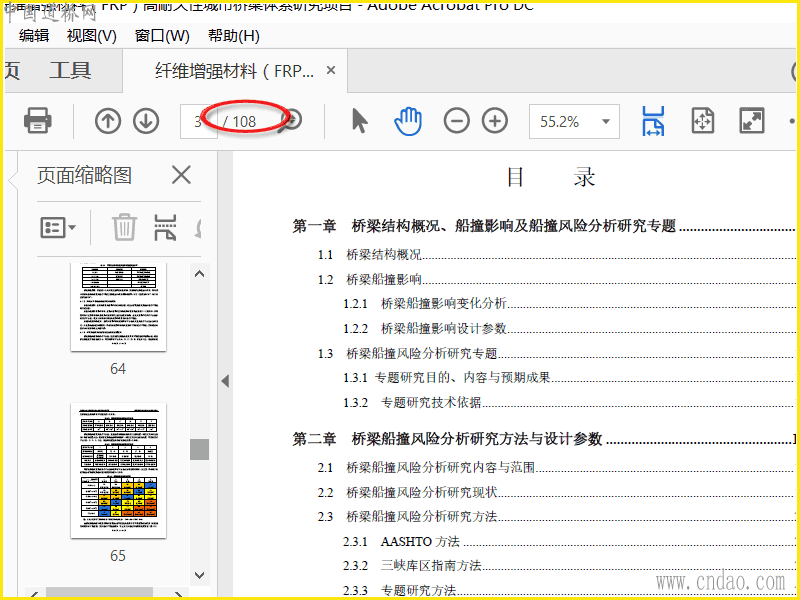Switch to the 工具 tab
The height and width of the screenshot is (600, 800).
[70, 70]
